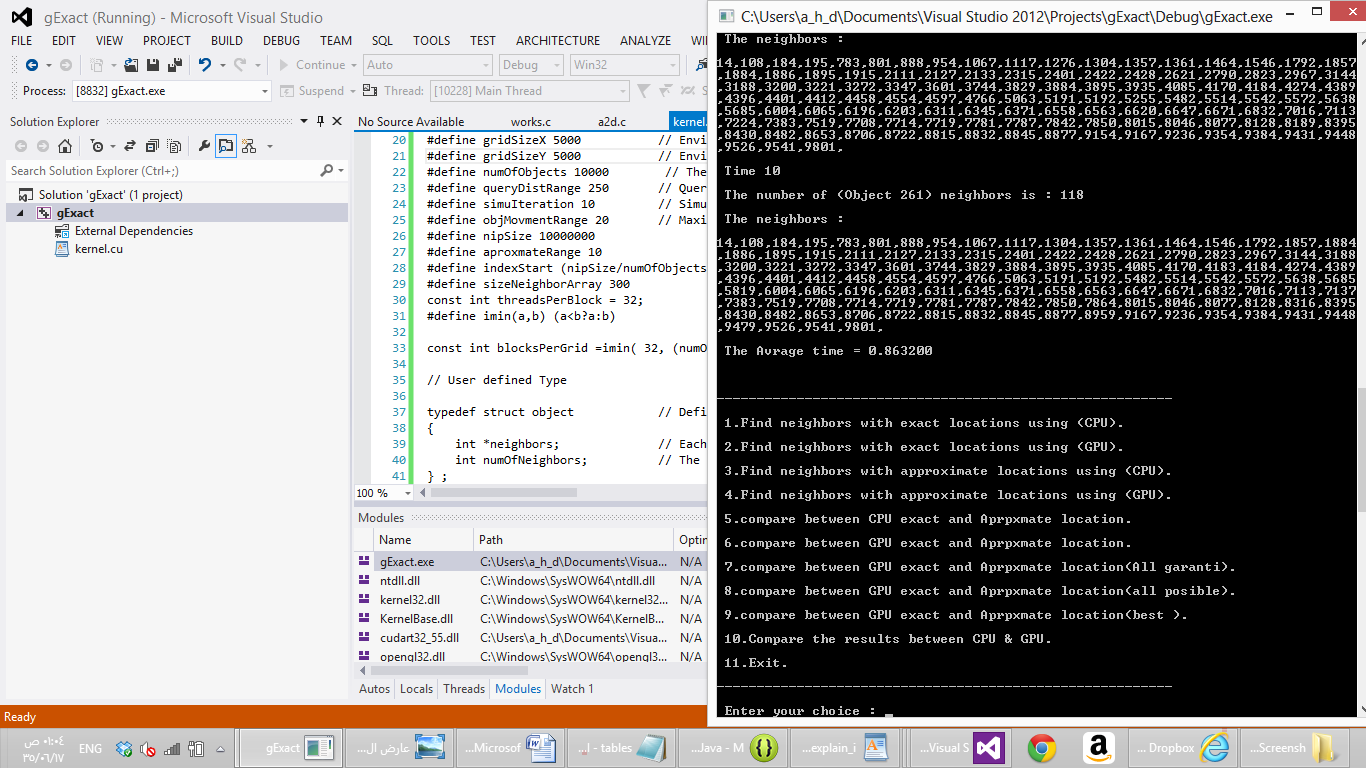Click the Home icon in Solution Explorer
This screenshot has width=1366, height=768.
click(65, 146)
